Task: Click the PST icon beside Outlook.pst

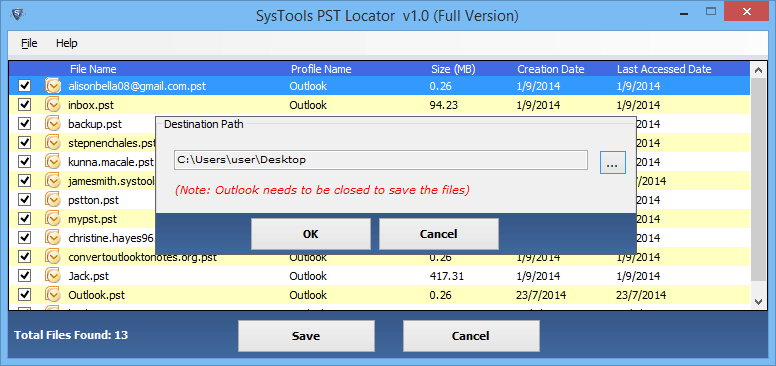Action: click(52, 295)
